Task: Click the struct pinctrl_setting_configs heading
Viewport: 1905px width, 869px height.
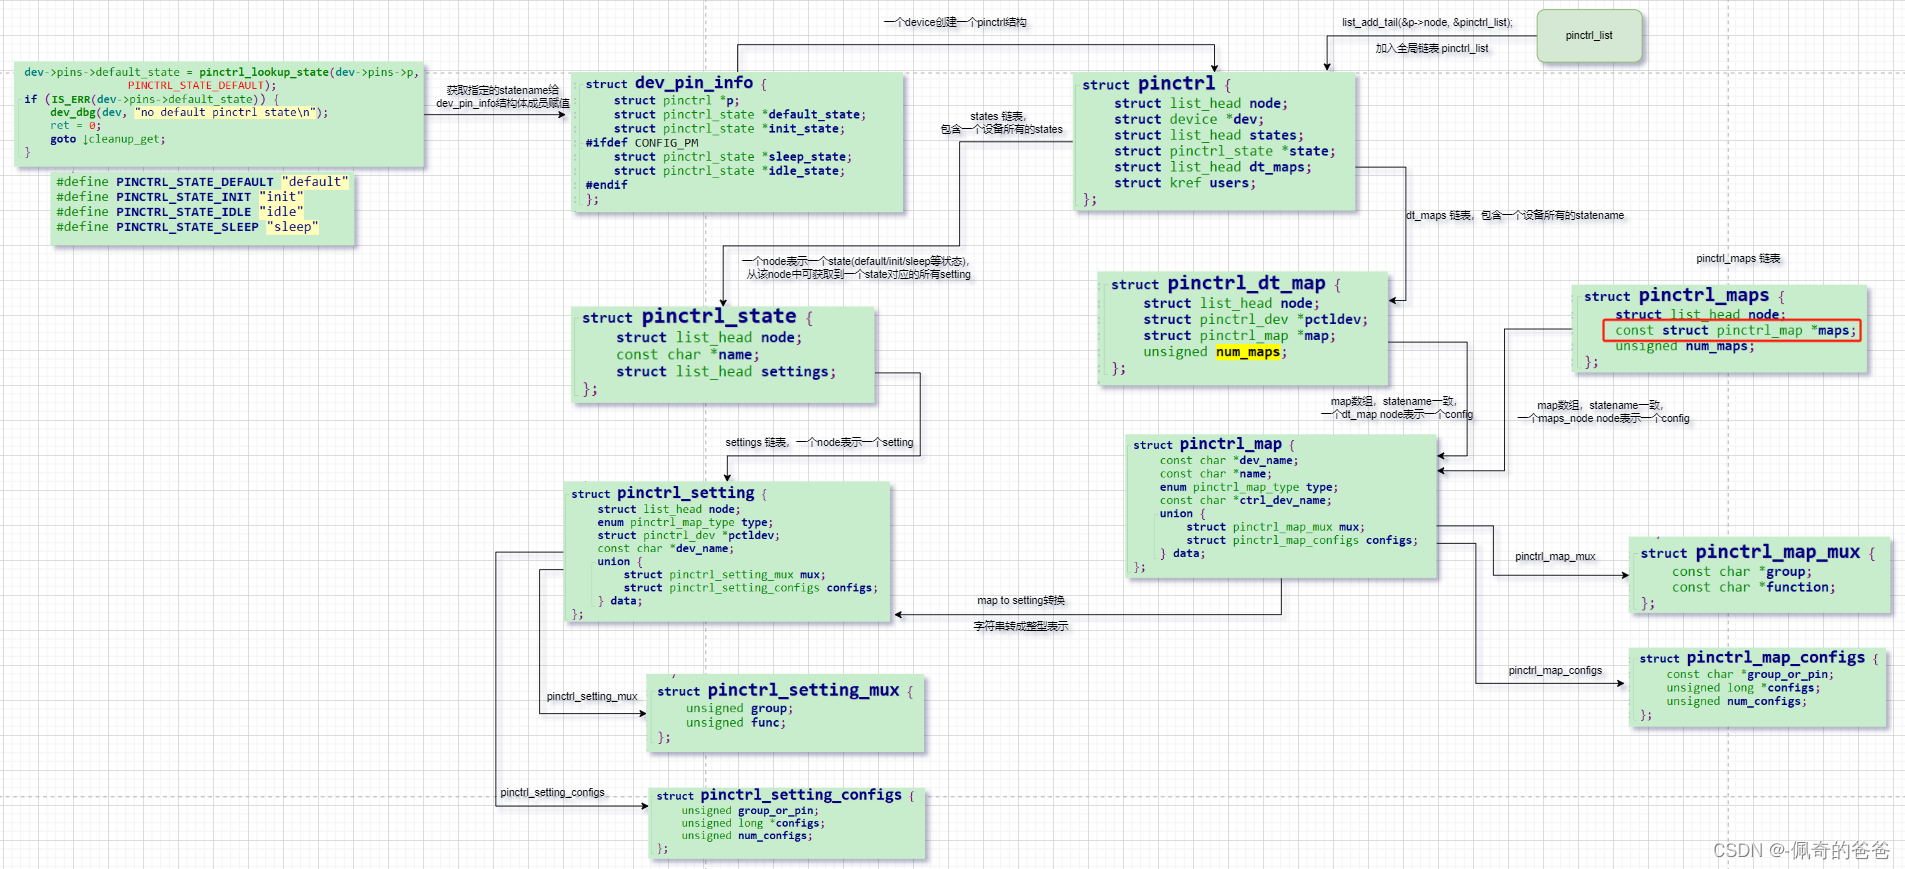Action: point(785,795)
